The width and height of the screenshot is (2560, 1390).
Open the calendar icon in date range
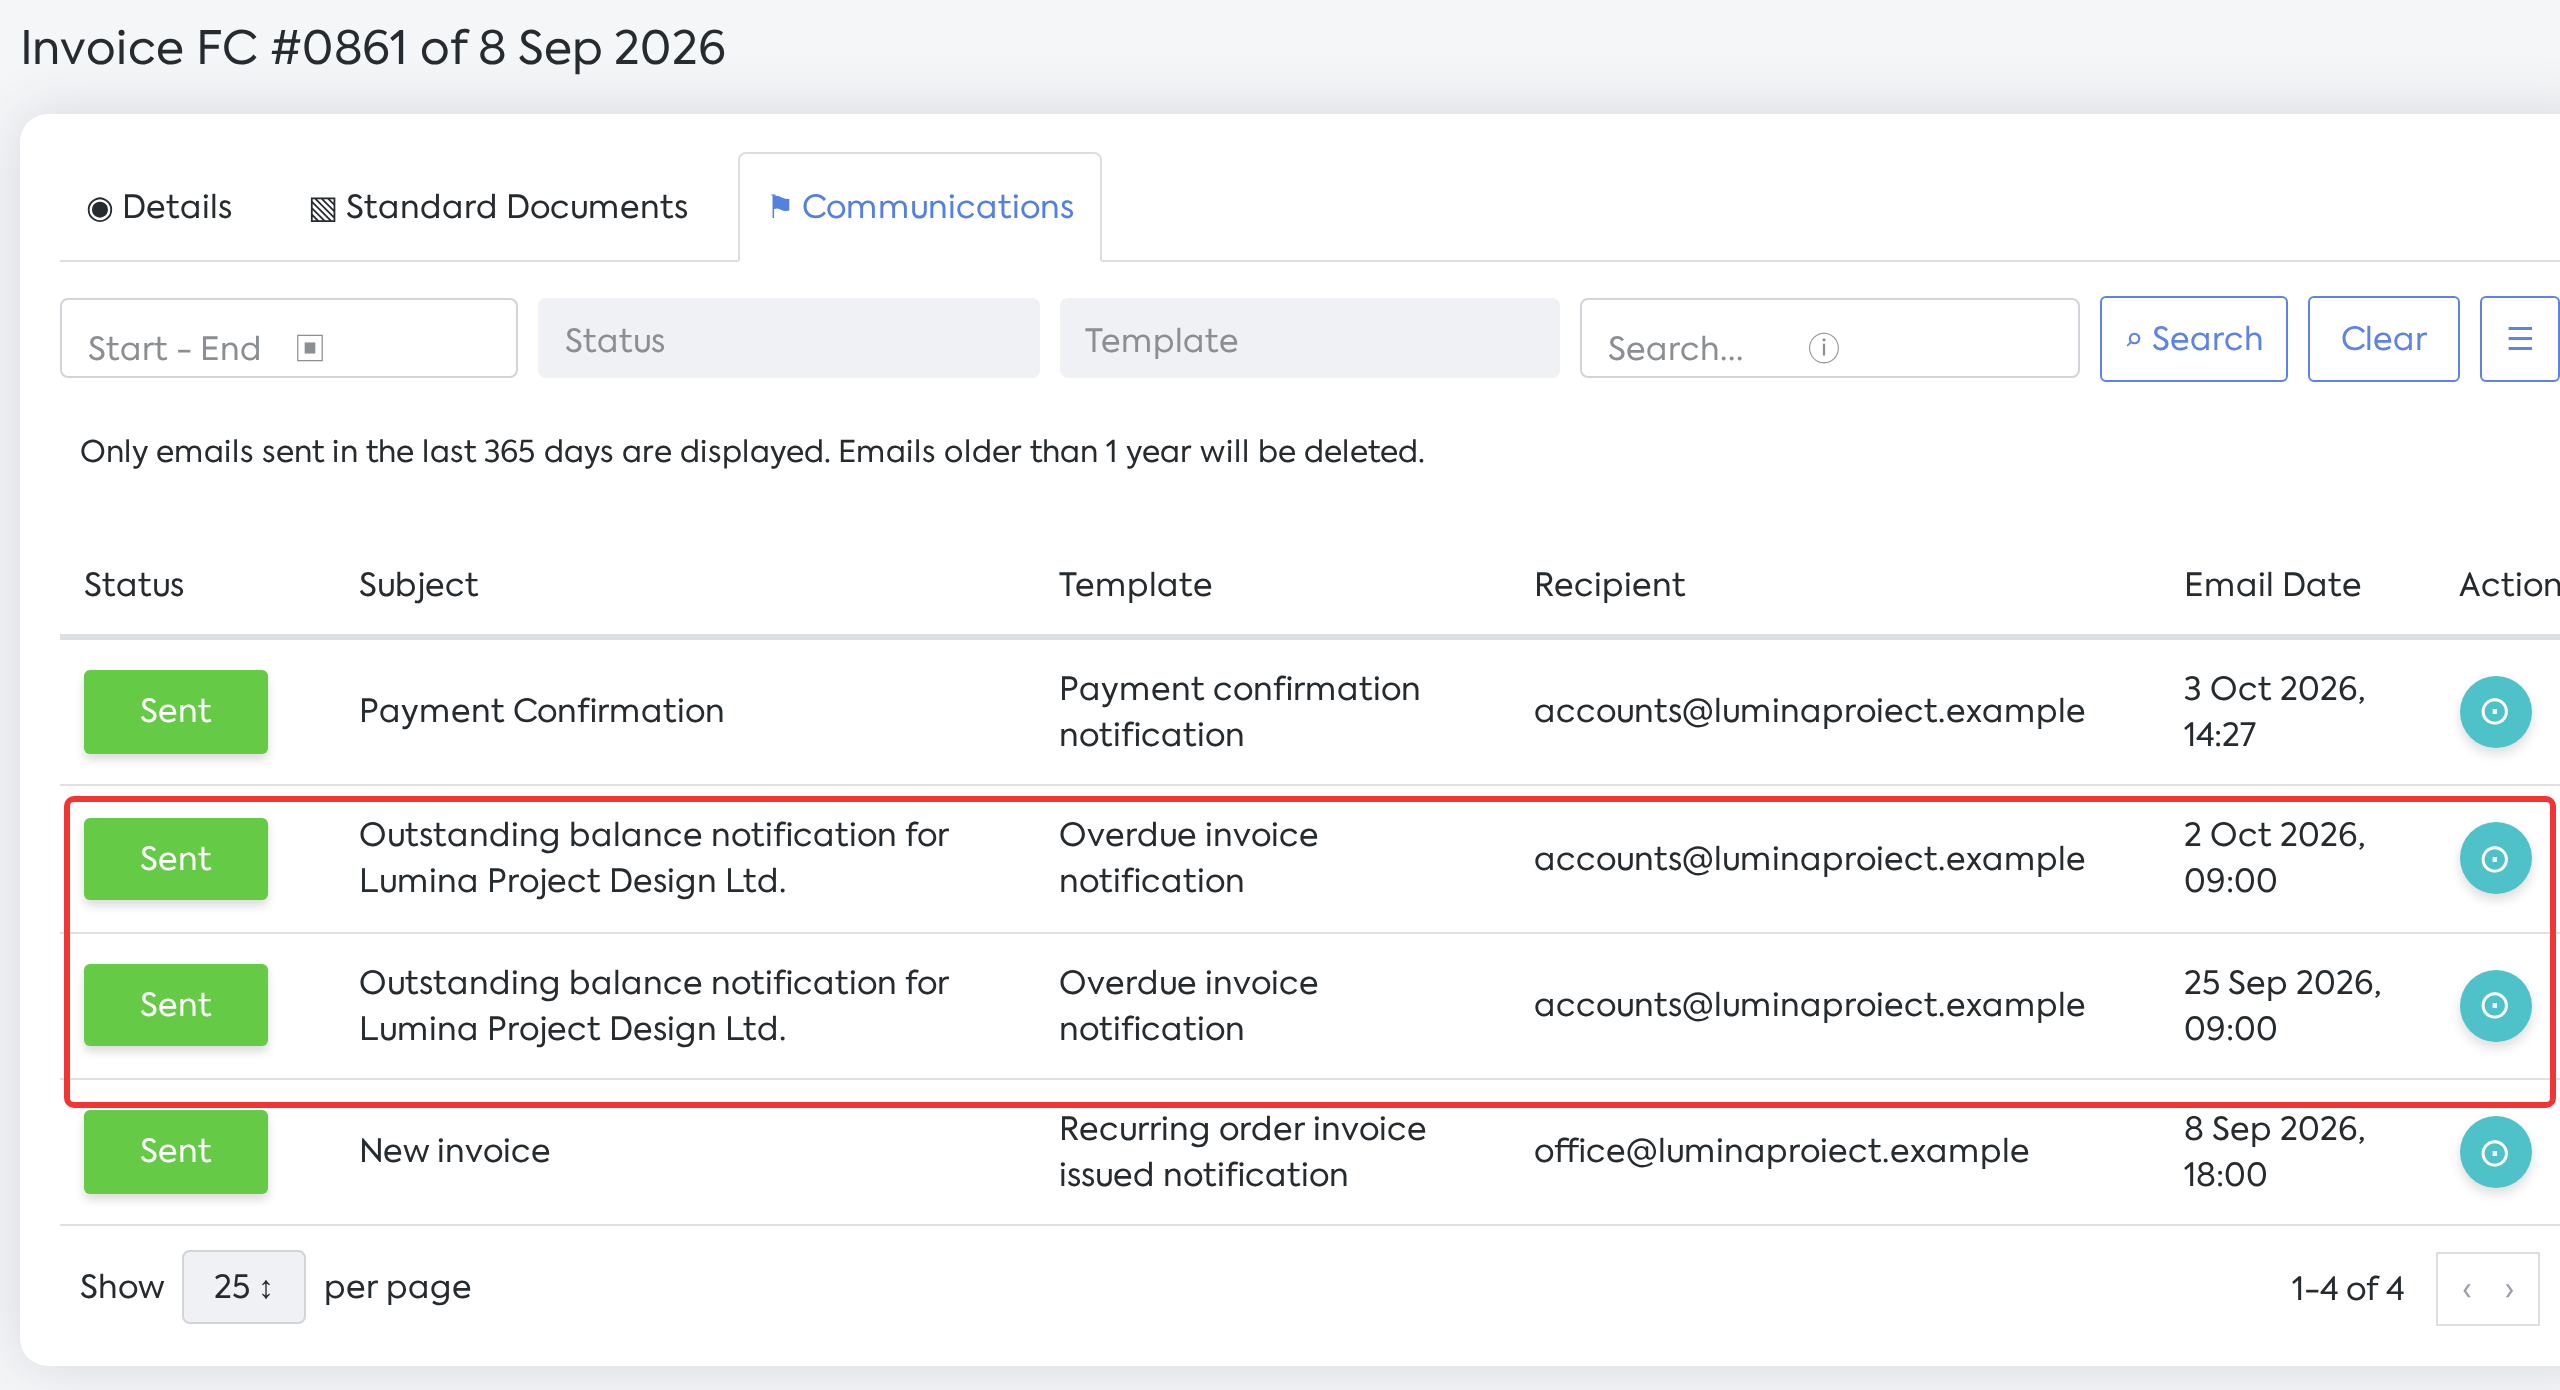(x=310, y=348)
